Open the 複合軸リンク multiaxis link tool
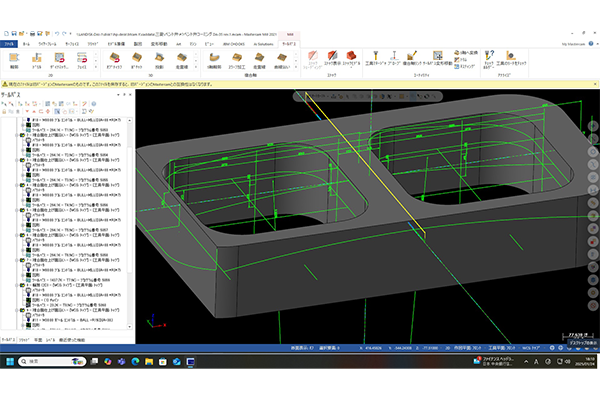This screenshot has height=400, width=600. tap(412, 58)
